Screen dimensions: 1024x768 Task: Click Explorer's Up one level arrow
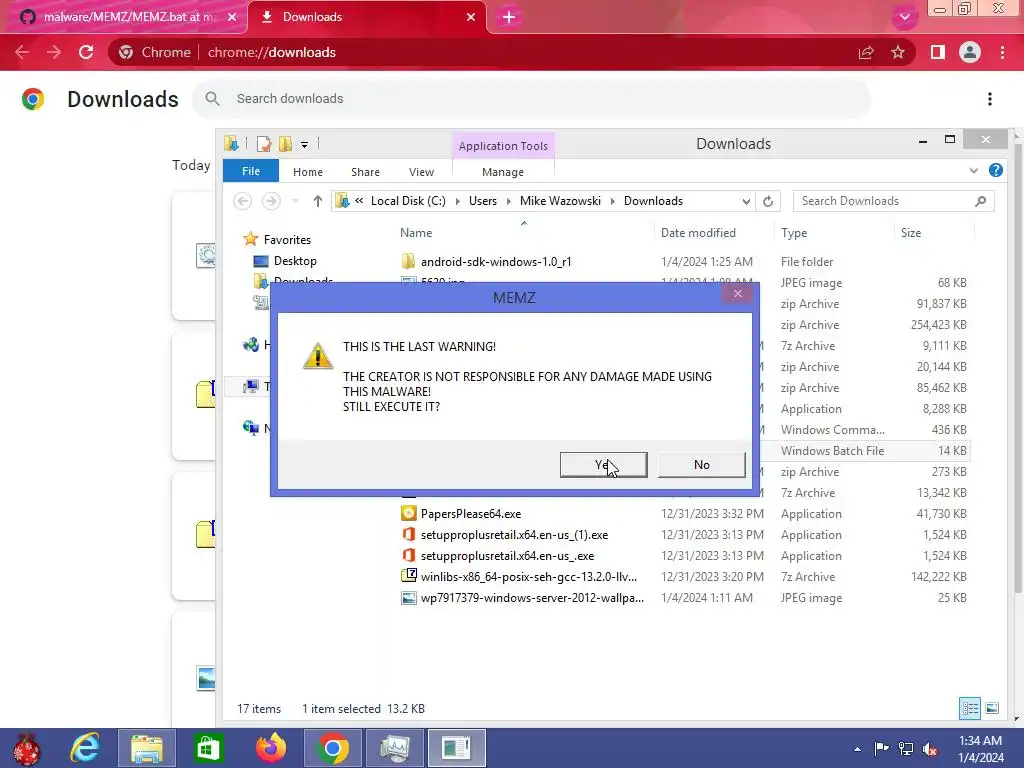pos(317,201)
